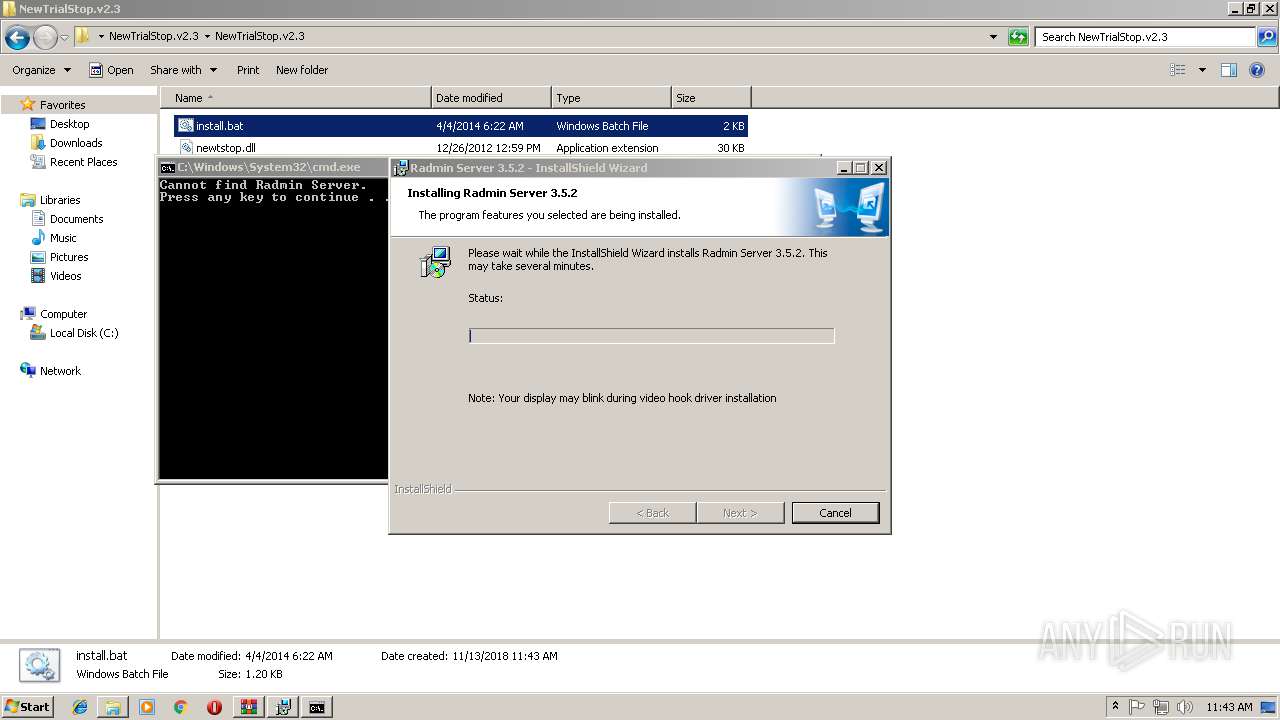Viewport: 1280px width, 720px height.
Task: Open the address bar history dropdown
Action: 993,37
